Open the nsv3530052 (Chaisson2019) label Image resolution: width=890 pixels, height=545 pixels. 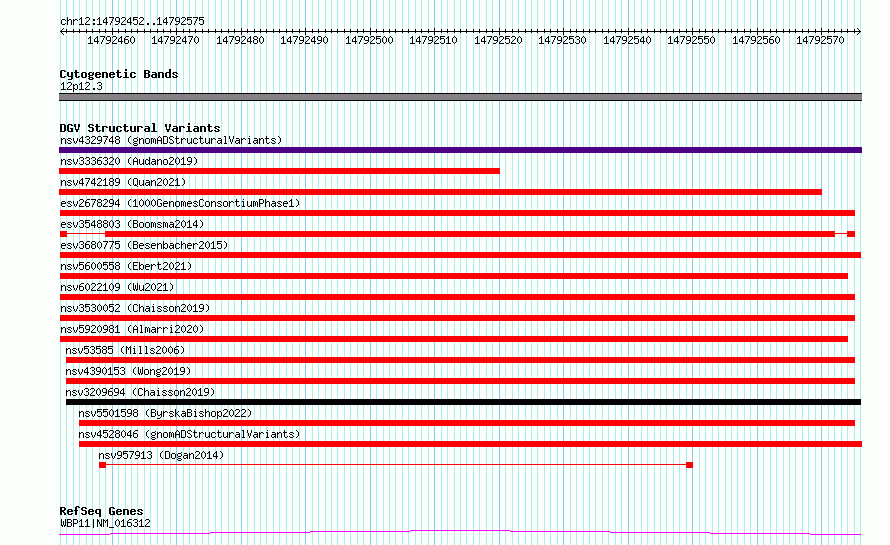[x=135, y=308]
